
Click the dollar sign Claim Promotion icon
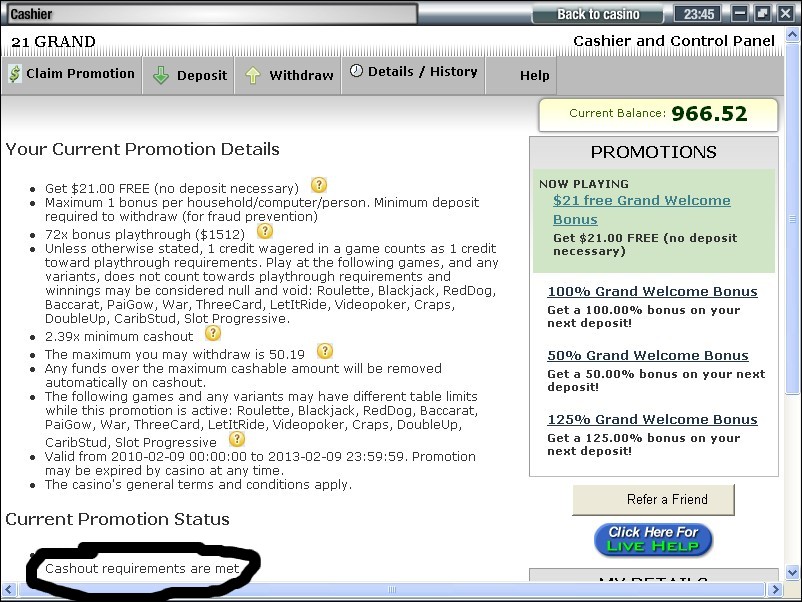15,74
